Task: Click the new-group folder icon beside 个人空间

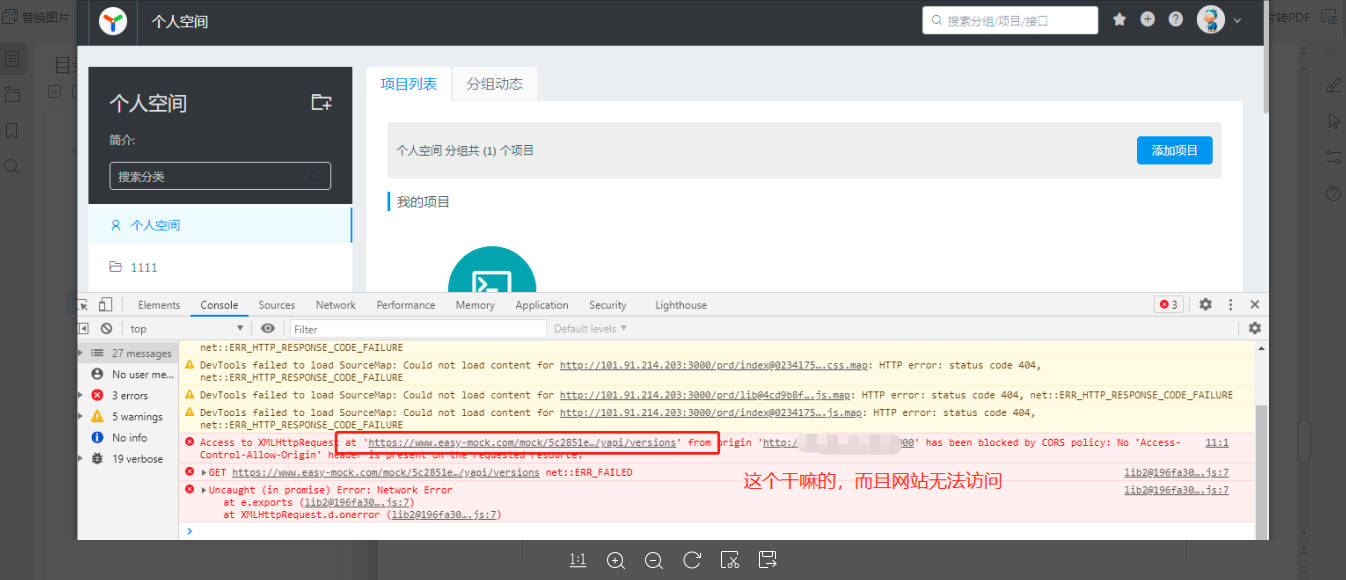Action: (x=322, y=102)
